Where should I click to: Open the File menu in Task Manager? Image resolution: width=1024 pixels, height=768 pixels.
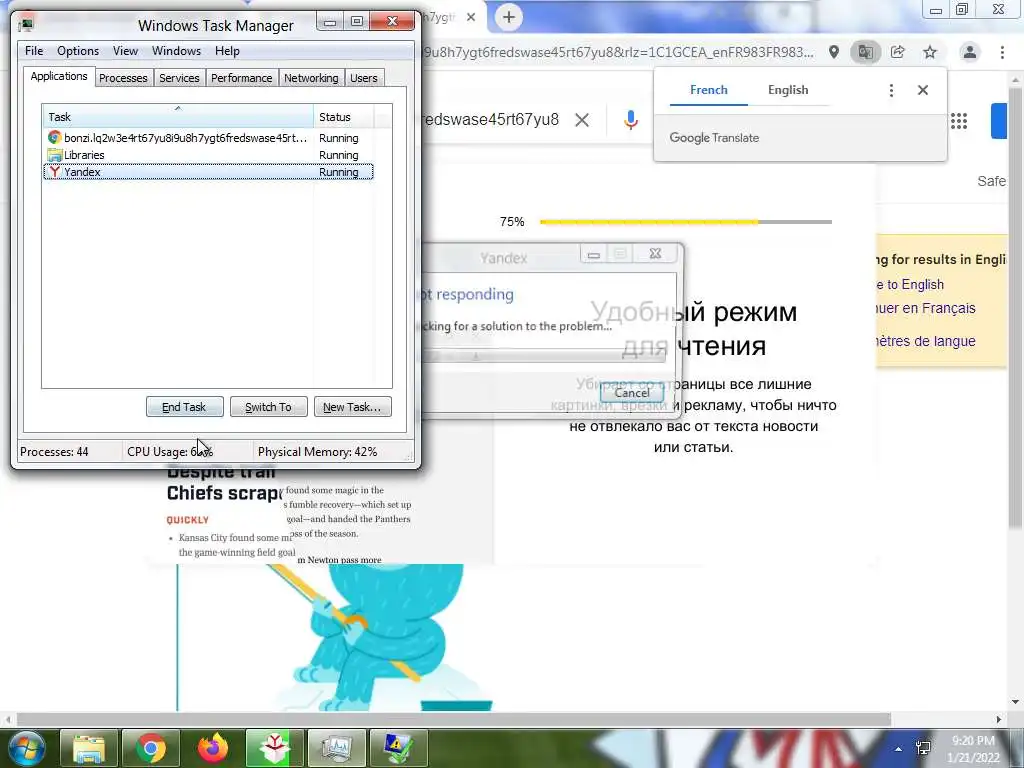tap(34, 51)
